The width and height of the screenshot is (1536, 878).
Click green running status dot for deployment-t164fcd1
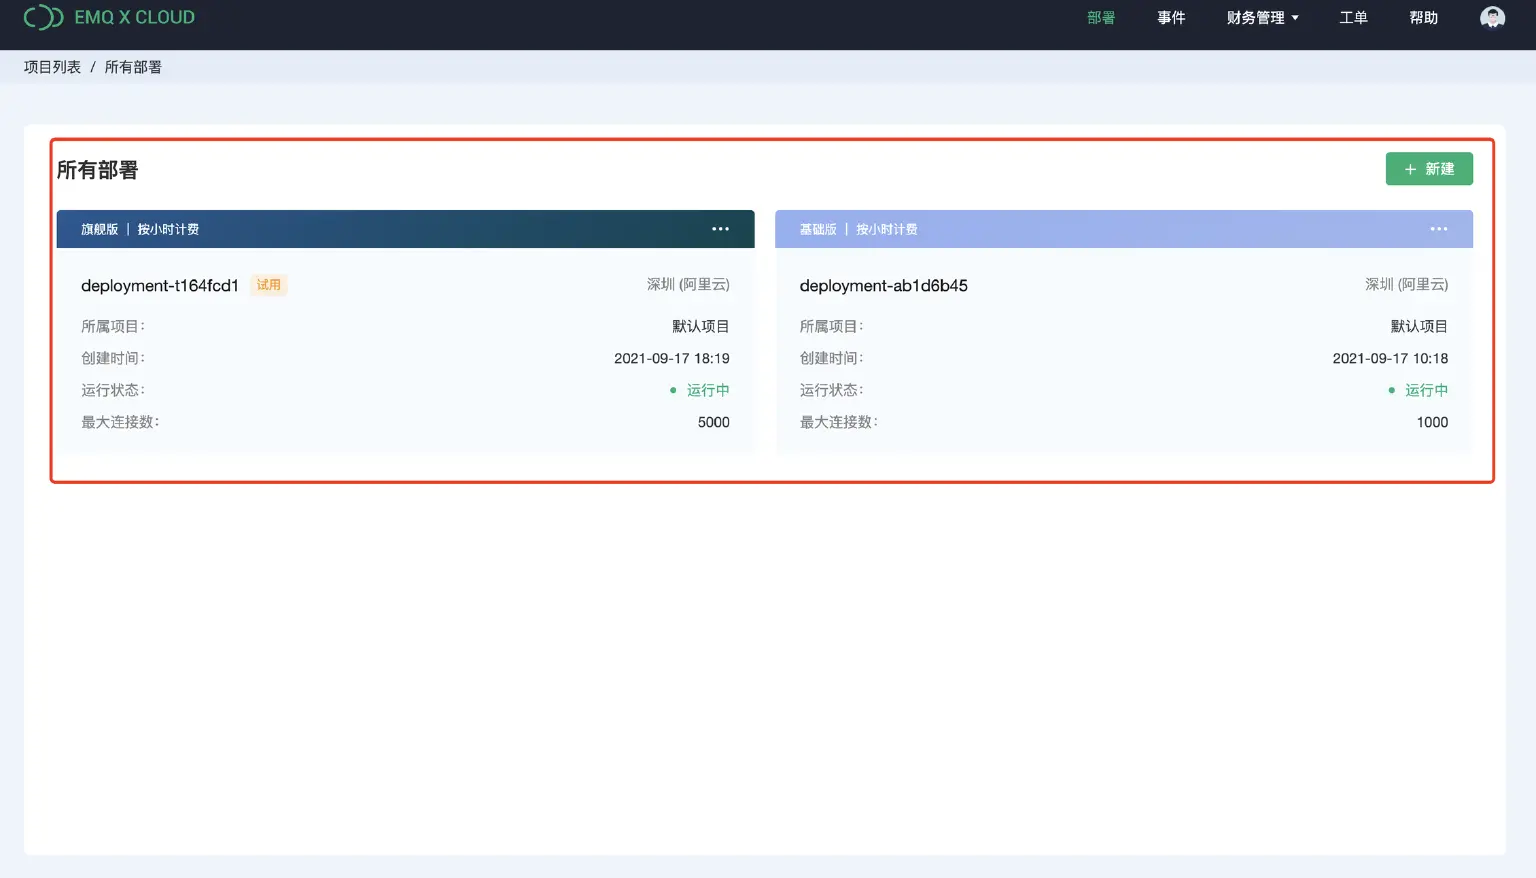673,390
